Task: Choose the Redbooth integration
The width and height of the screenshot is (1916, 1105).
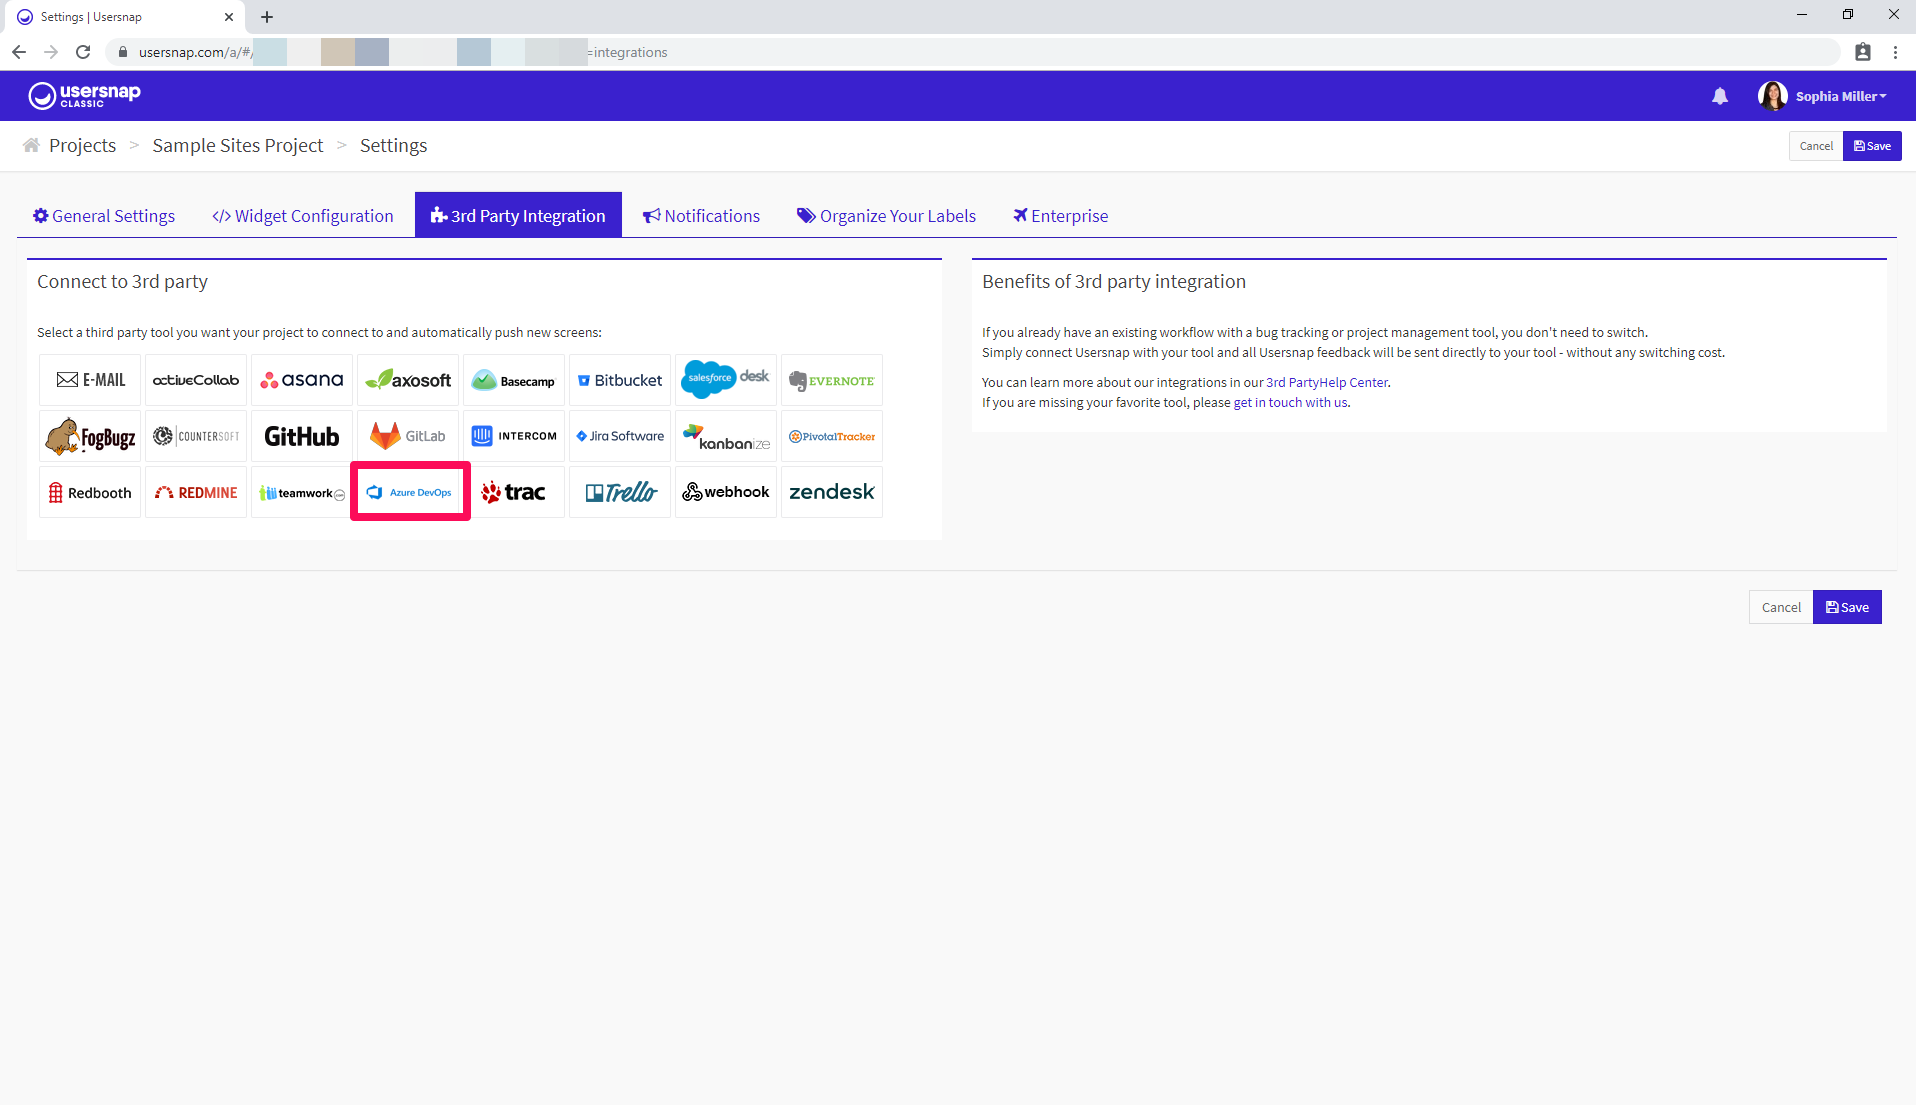Action: point(90,492)
